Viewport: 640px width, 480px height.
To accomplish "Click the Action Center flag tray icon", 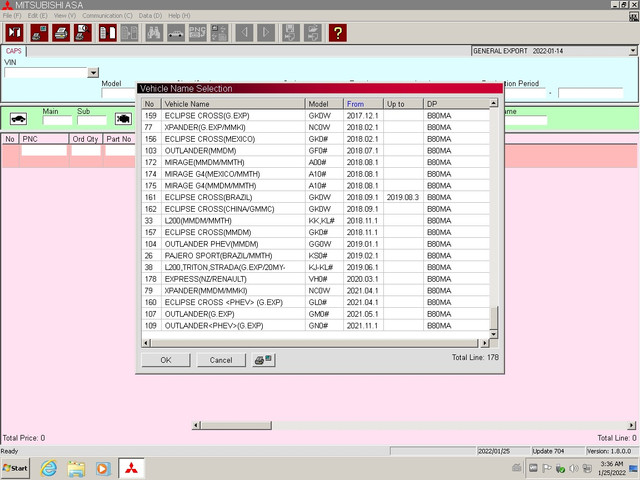I will point(547,468).
